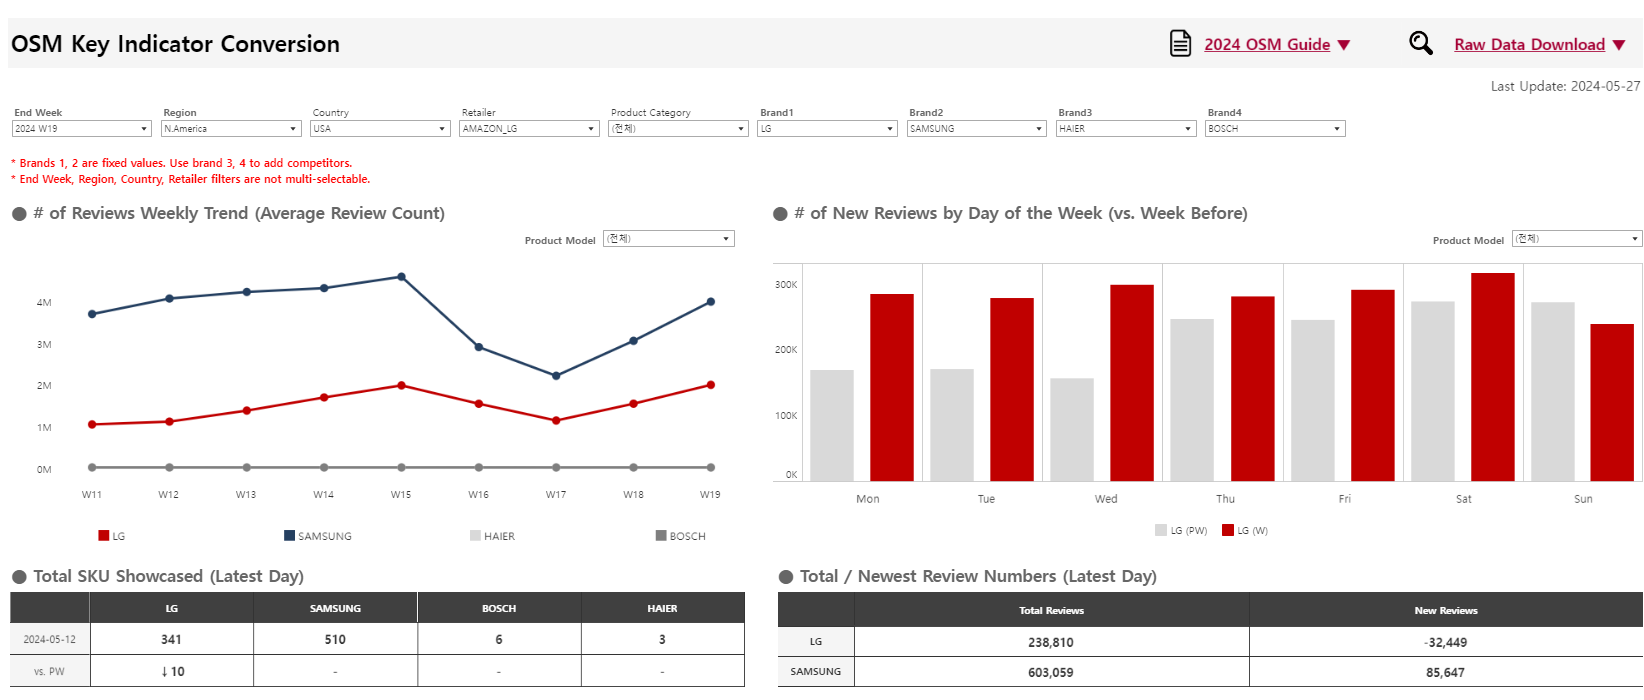Click the LG (W) red legend marker

pos(1228,530)
